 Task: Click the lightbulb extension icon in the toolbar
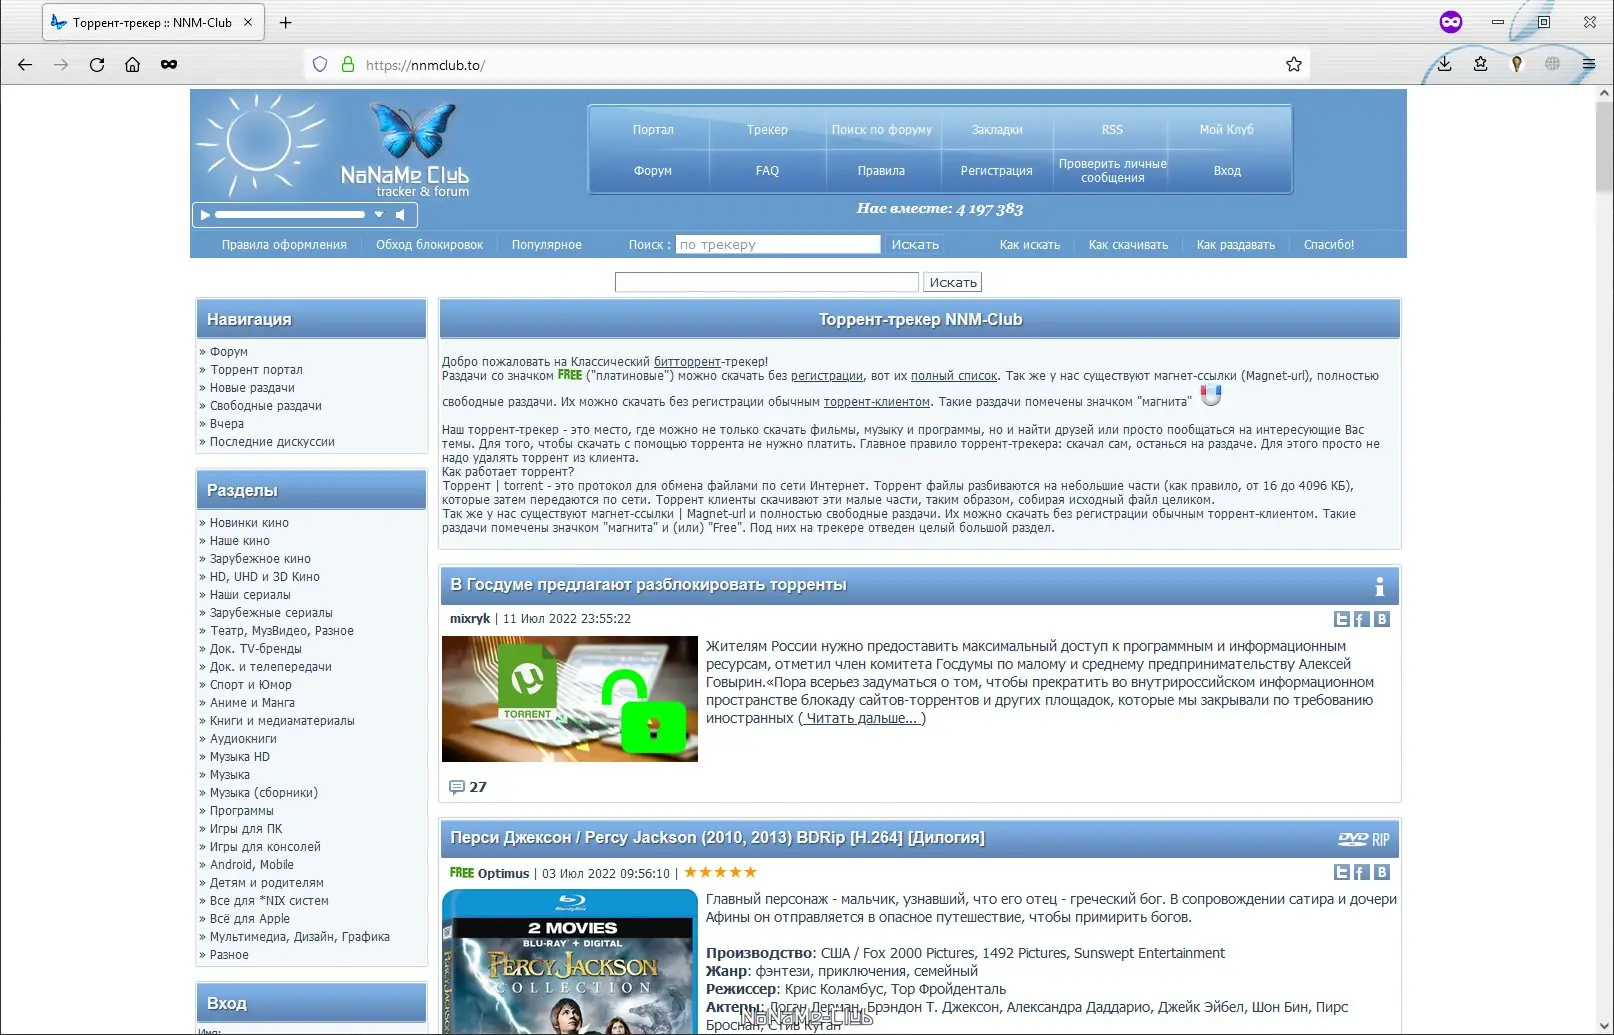pos(1517,65)
